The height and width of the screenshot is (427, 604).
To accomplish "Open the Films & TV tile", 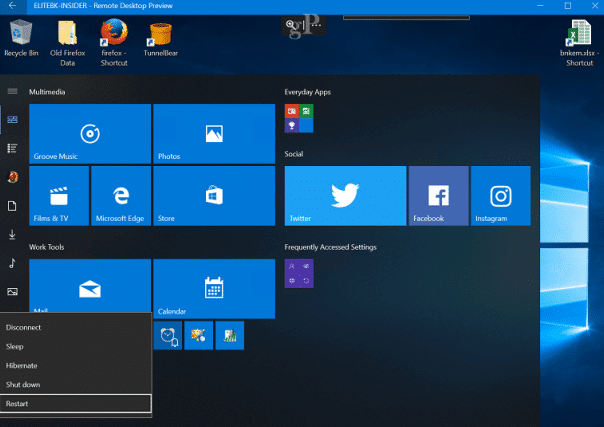I will point(59,196).
